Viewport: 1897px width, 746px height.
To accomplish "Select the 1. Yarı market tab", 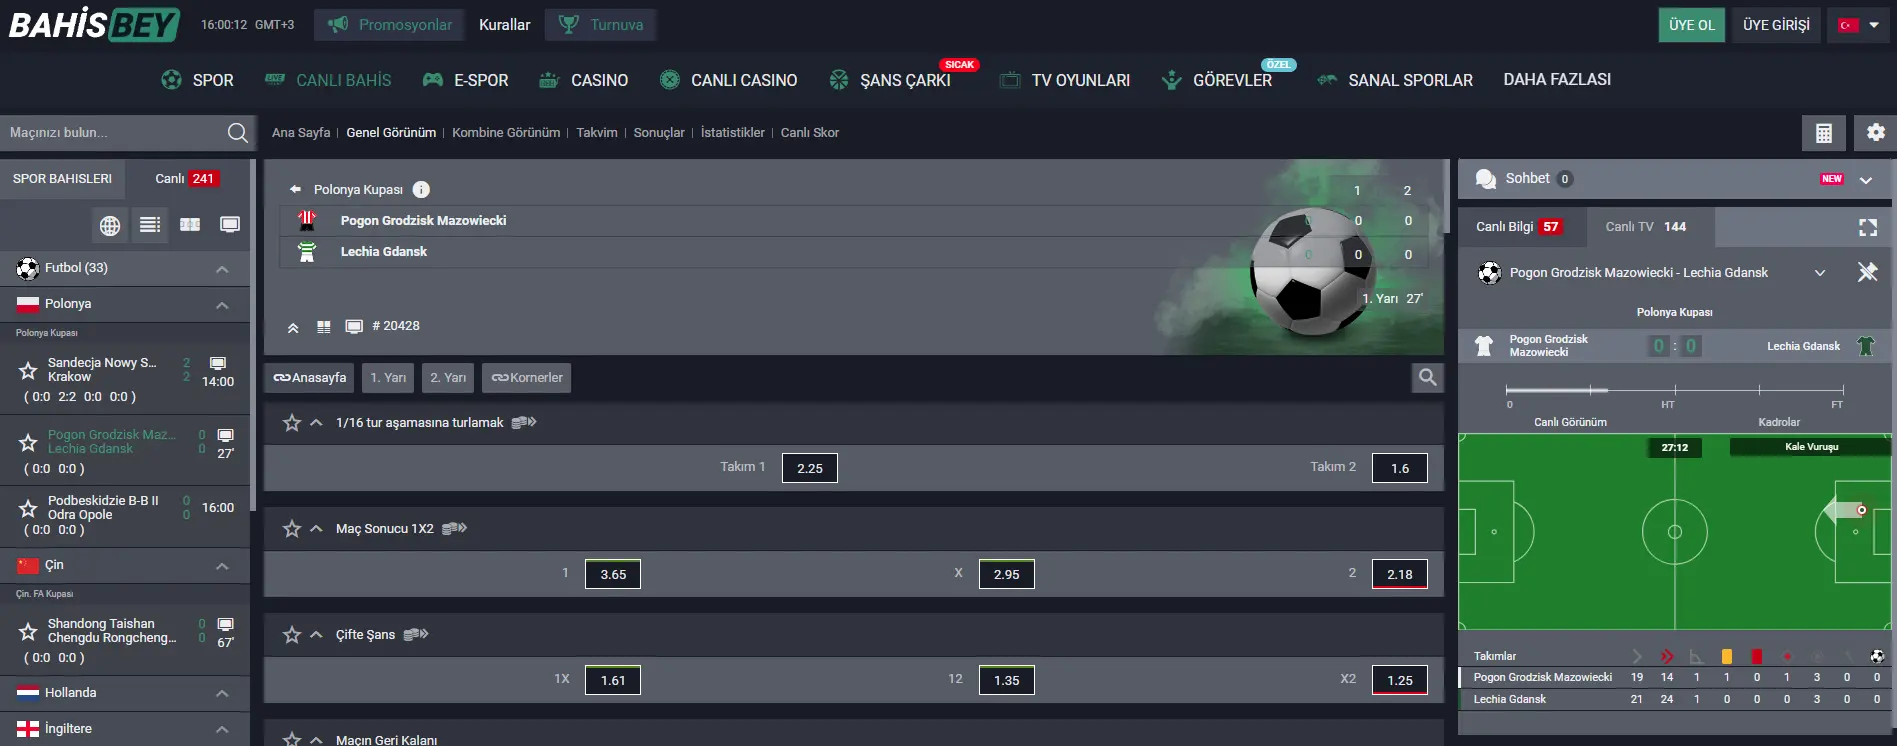I will (388, 378).
